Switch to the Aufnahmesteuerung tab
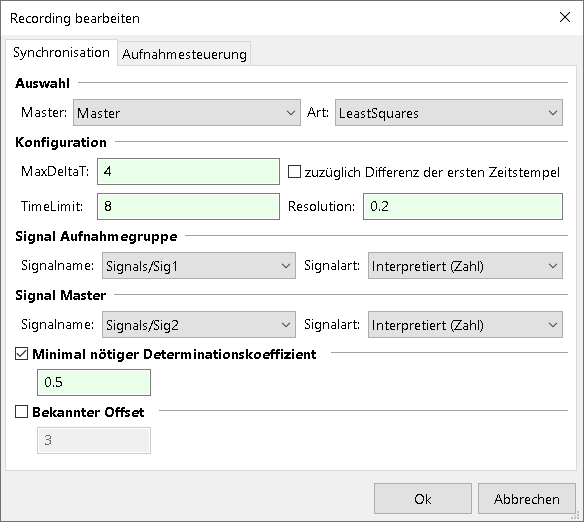 pyautogui.click(x=184, y=54)
